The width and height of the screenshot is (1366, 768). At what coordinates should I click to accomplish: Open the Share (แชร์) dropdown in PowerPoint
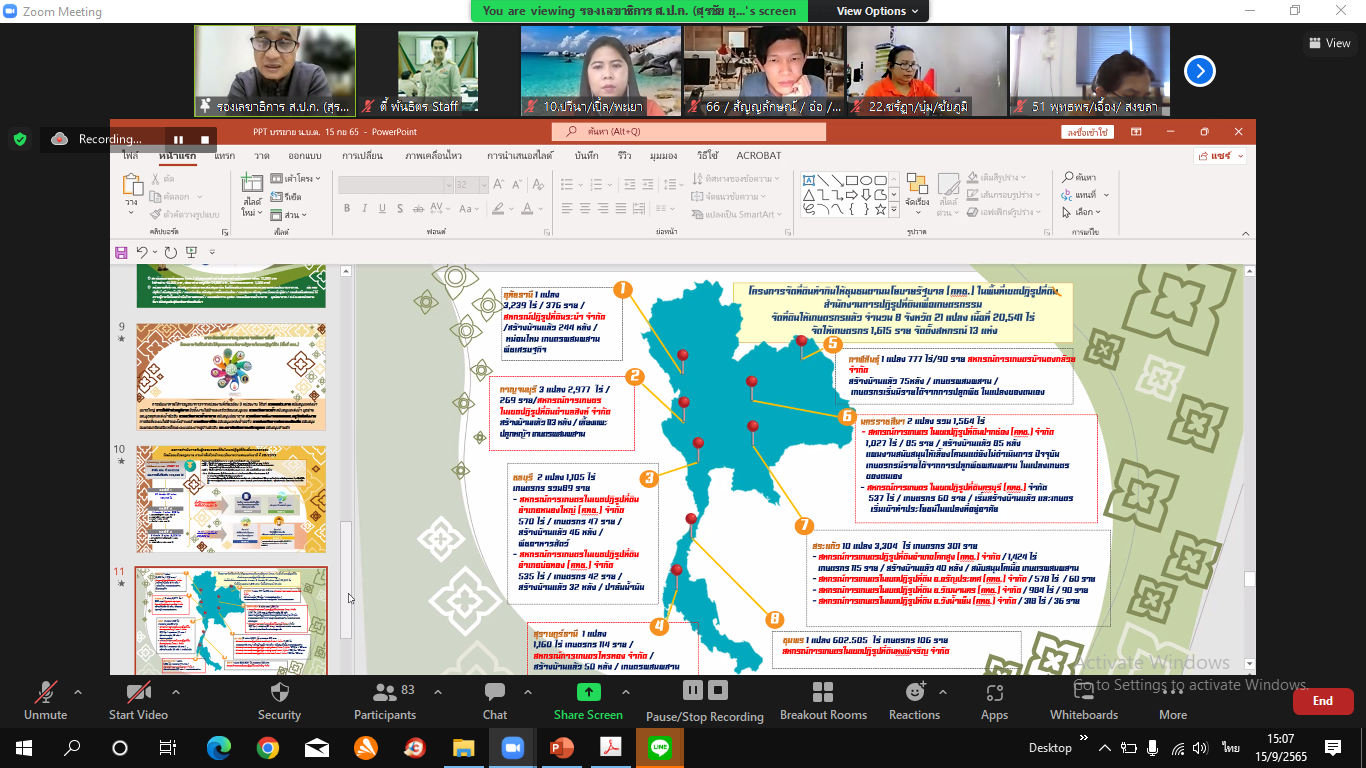pos(1221,156)
